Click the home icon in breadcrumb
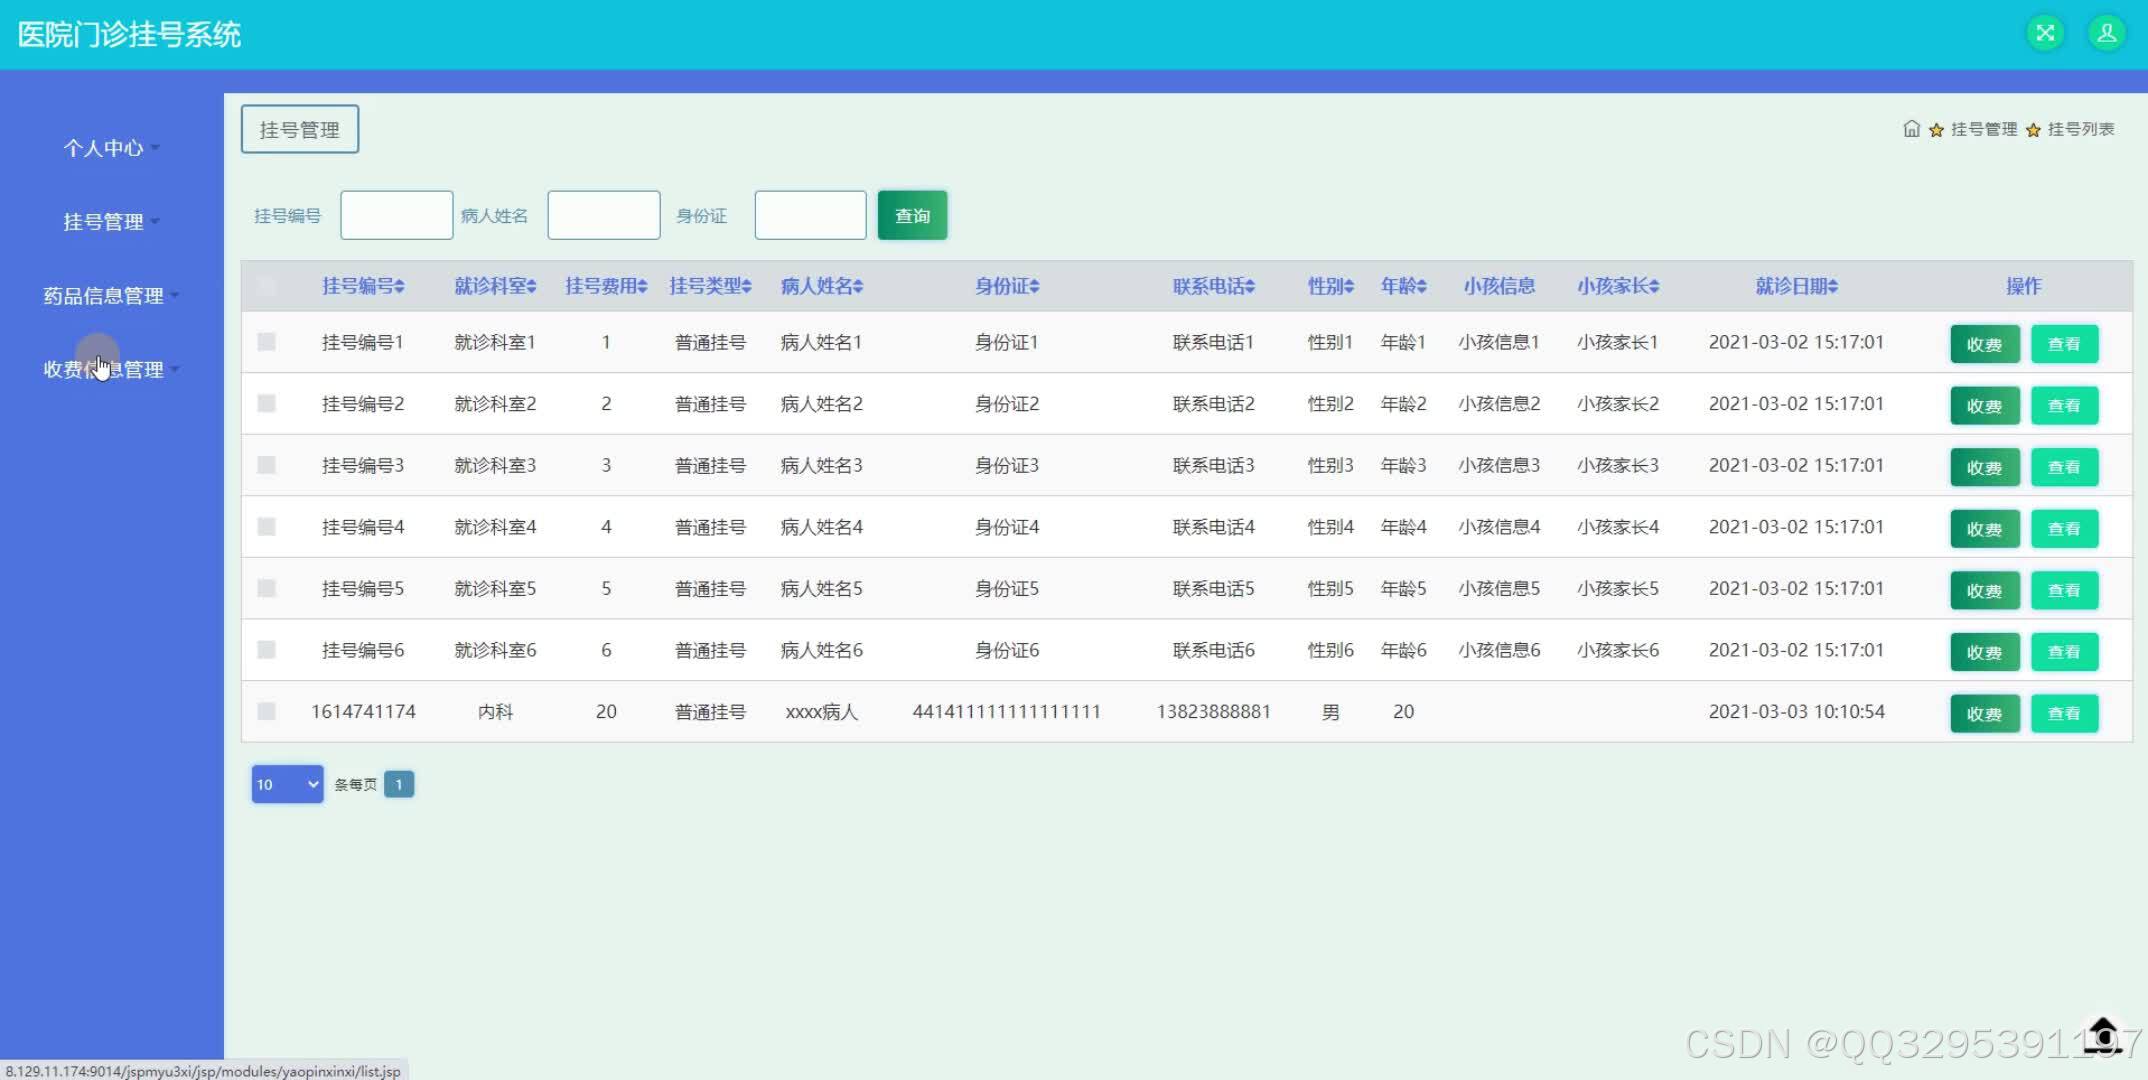Image resolution: width=2148 pixels, height=1080 pixels. (x=1911, y=129)
